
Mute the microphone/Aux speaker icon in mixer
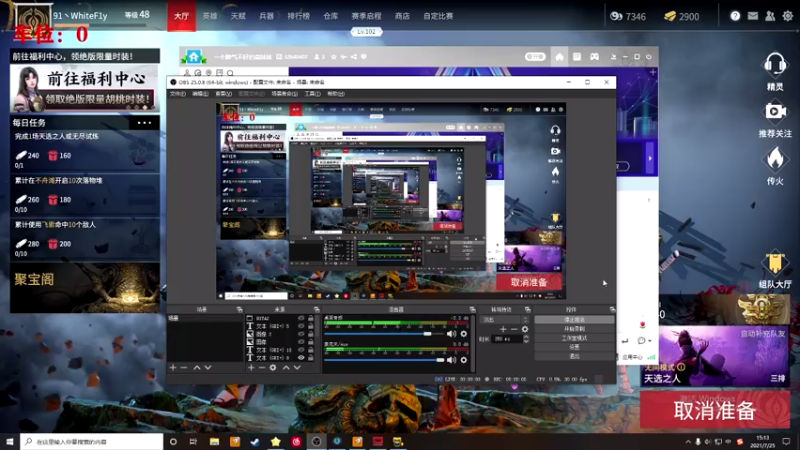452,360
